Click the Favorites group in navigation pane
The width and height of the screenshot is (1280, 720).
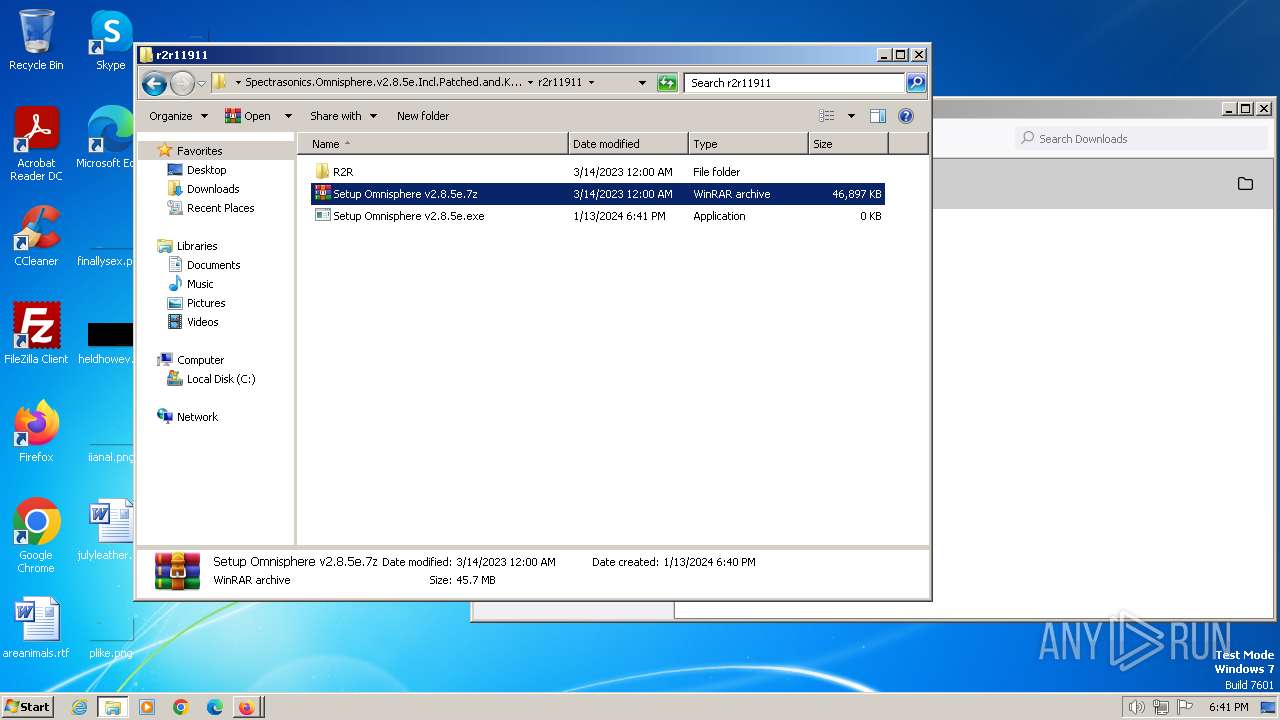tap(199, 151)
